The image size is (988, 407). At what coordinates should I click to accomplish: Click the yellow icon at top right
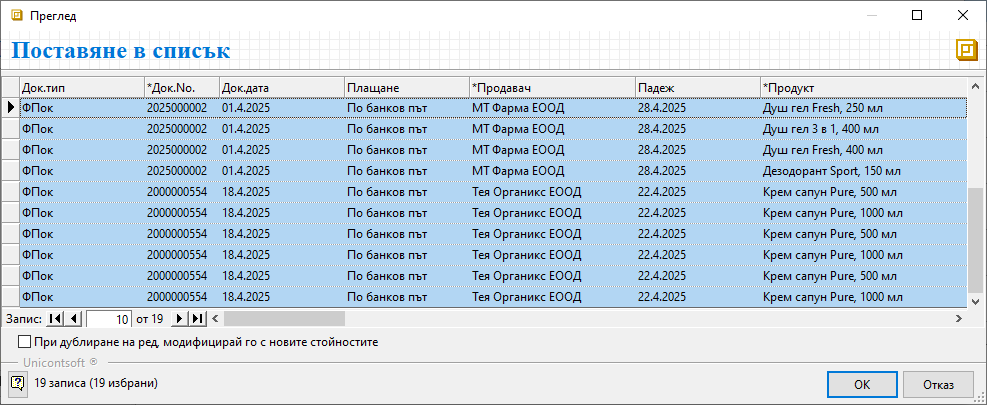966,50
